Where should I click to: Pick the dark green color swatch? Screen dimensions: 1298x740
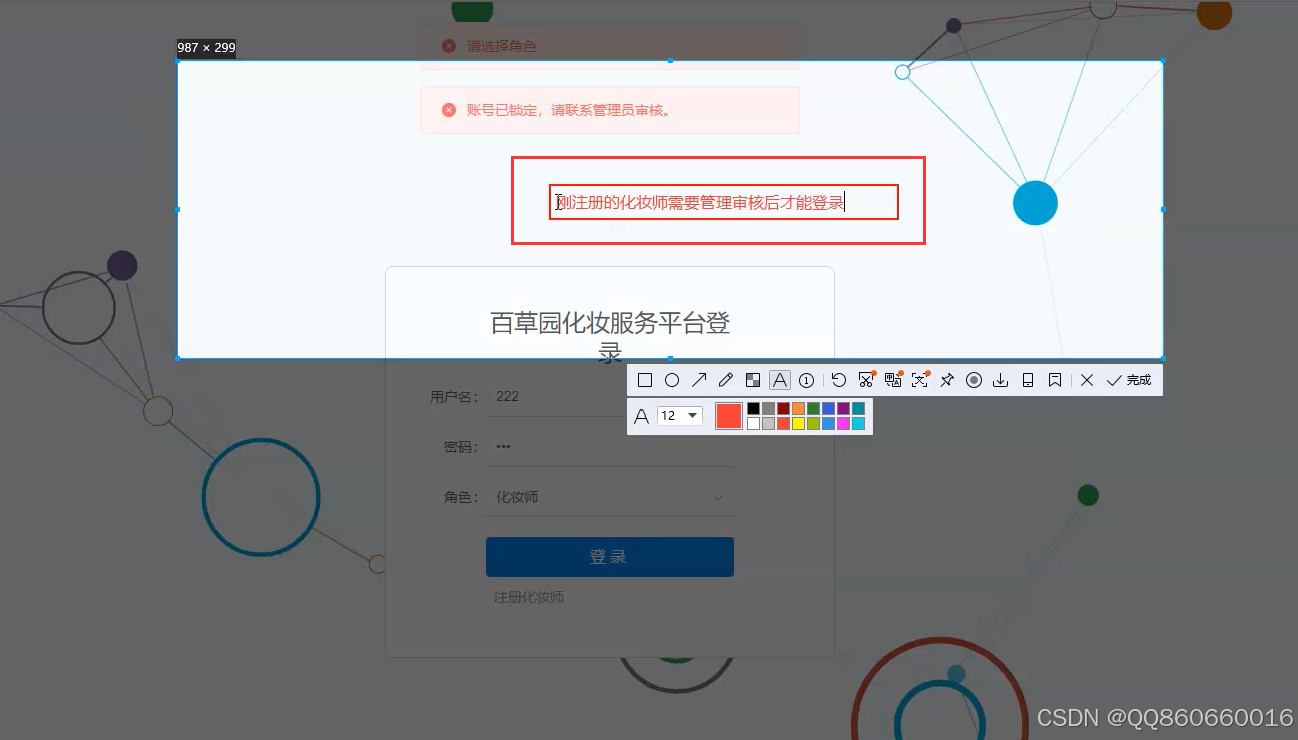(x=813, y=408)
